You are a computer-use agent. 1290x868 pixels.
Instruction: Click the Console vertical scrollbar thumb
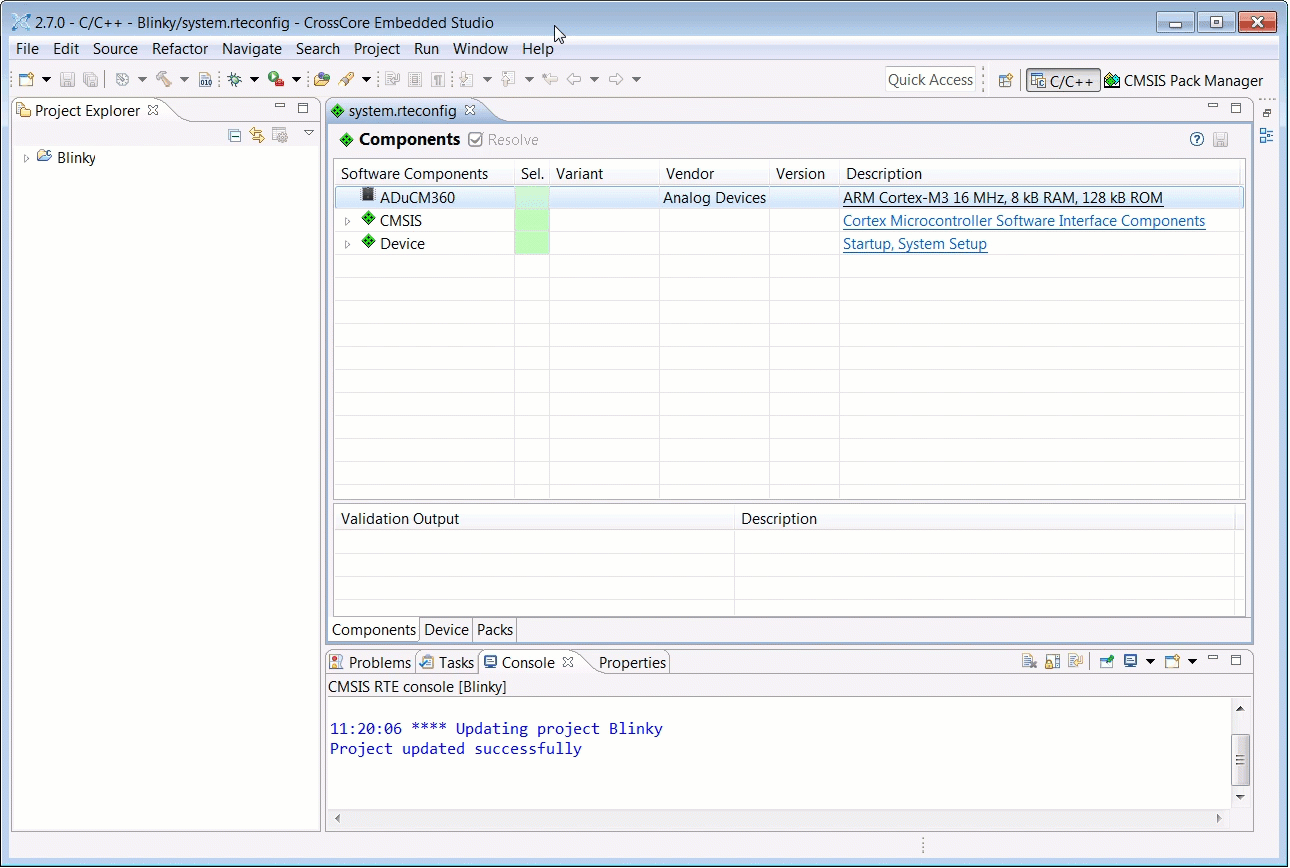(x=1240, y=759)
